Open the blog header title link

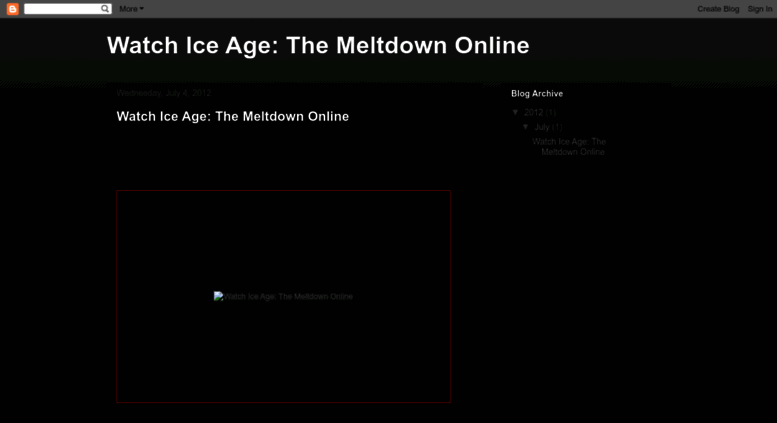pyautogui.click(x=318, y=46)
